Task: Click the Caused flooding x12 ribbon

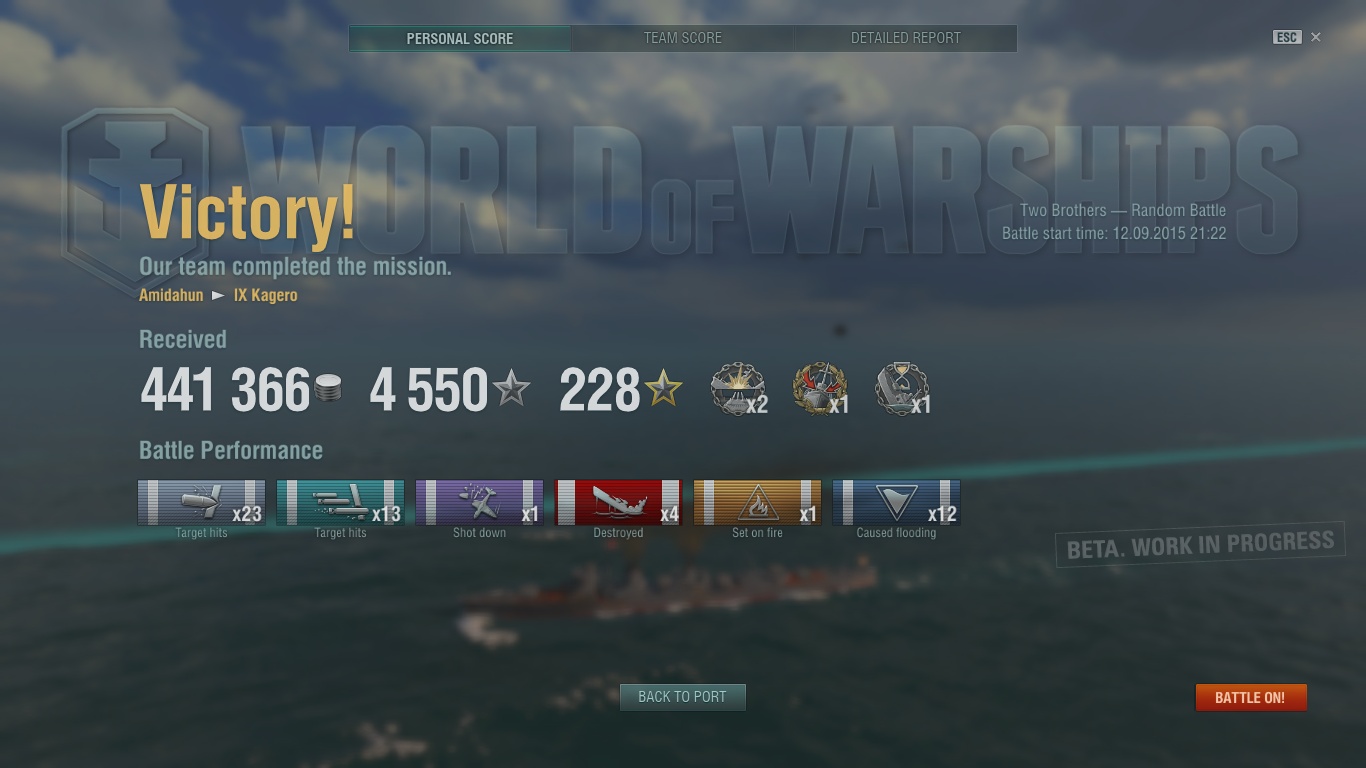Action: 896,502
